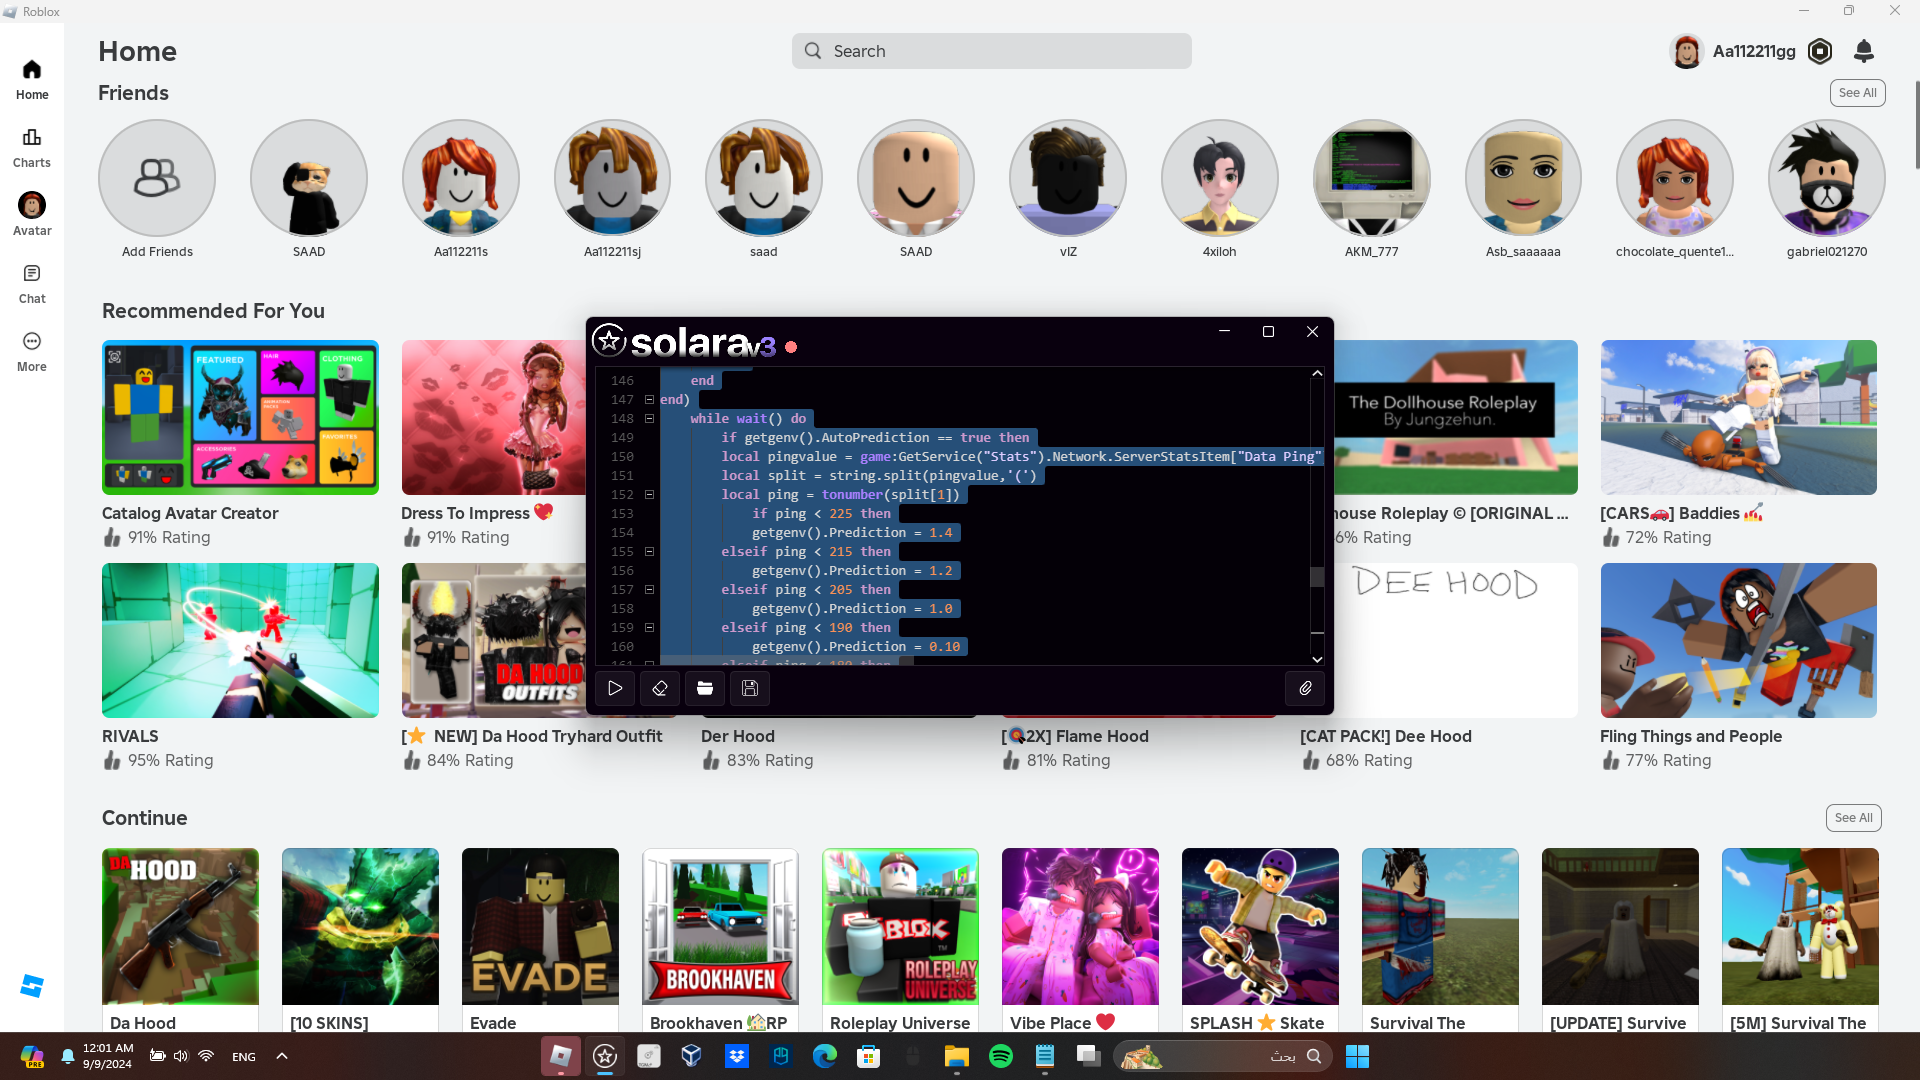Collapse the code fold at line 159

click(x=649, y=627)
